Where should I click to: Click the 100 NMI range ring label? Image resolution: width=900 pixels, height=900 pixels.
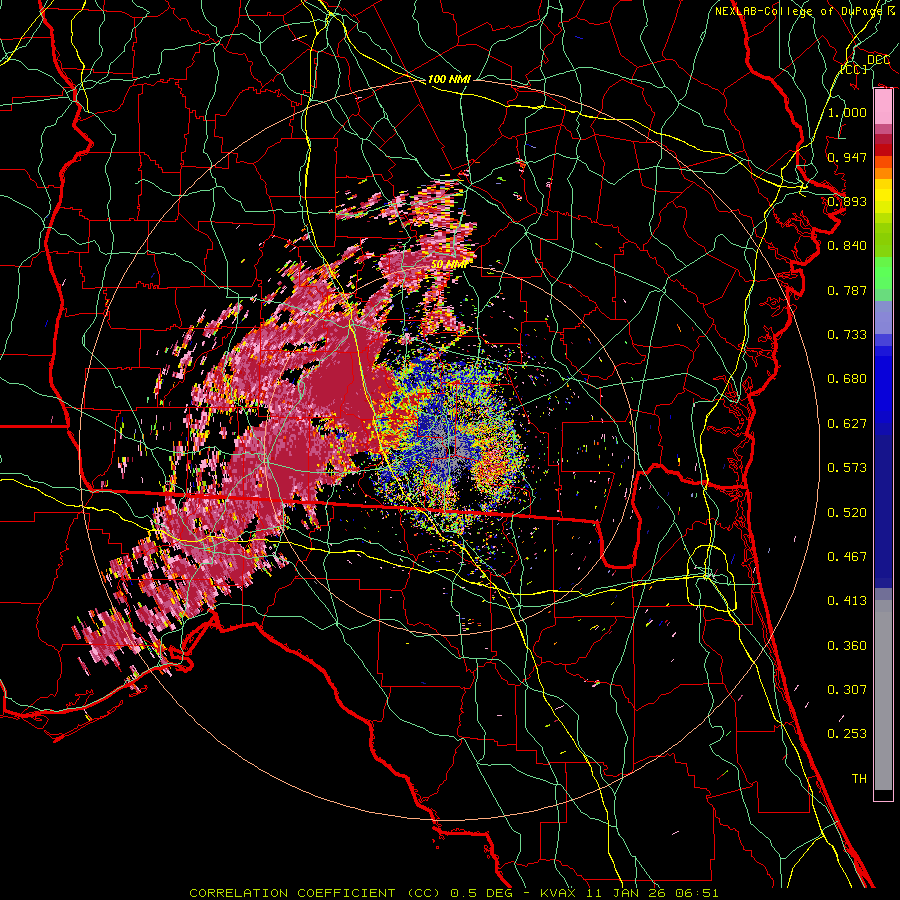(449, 79)
